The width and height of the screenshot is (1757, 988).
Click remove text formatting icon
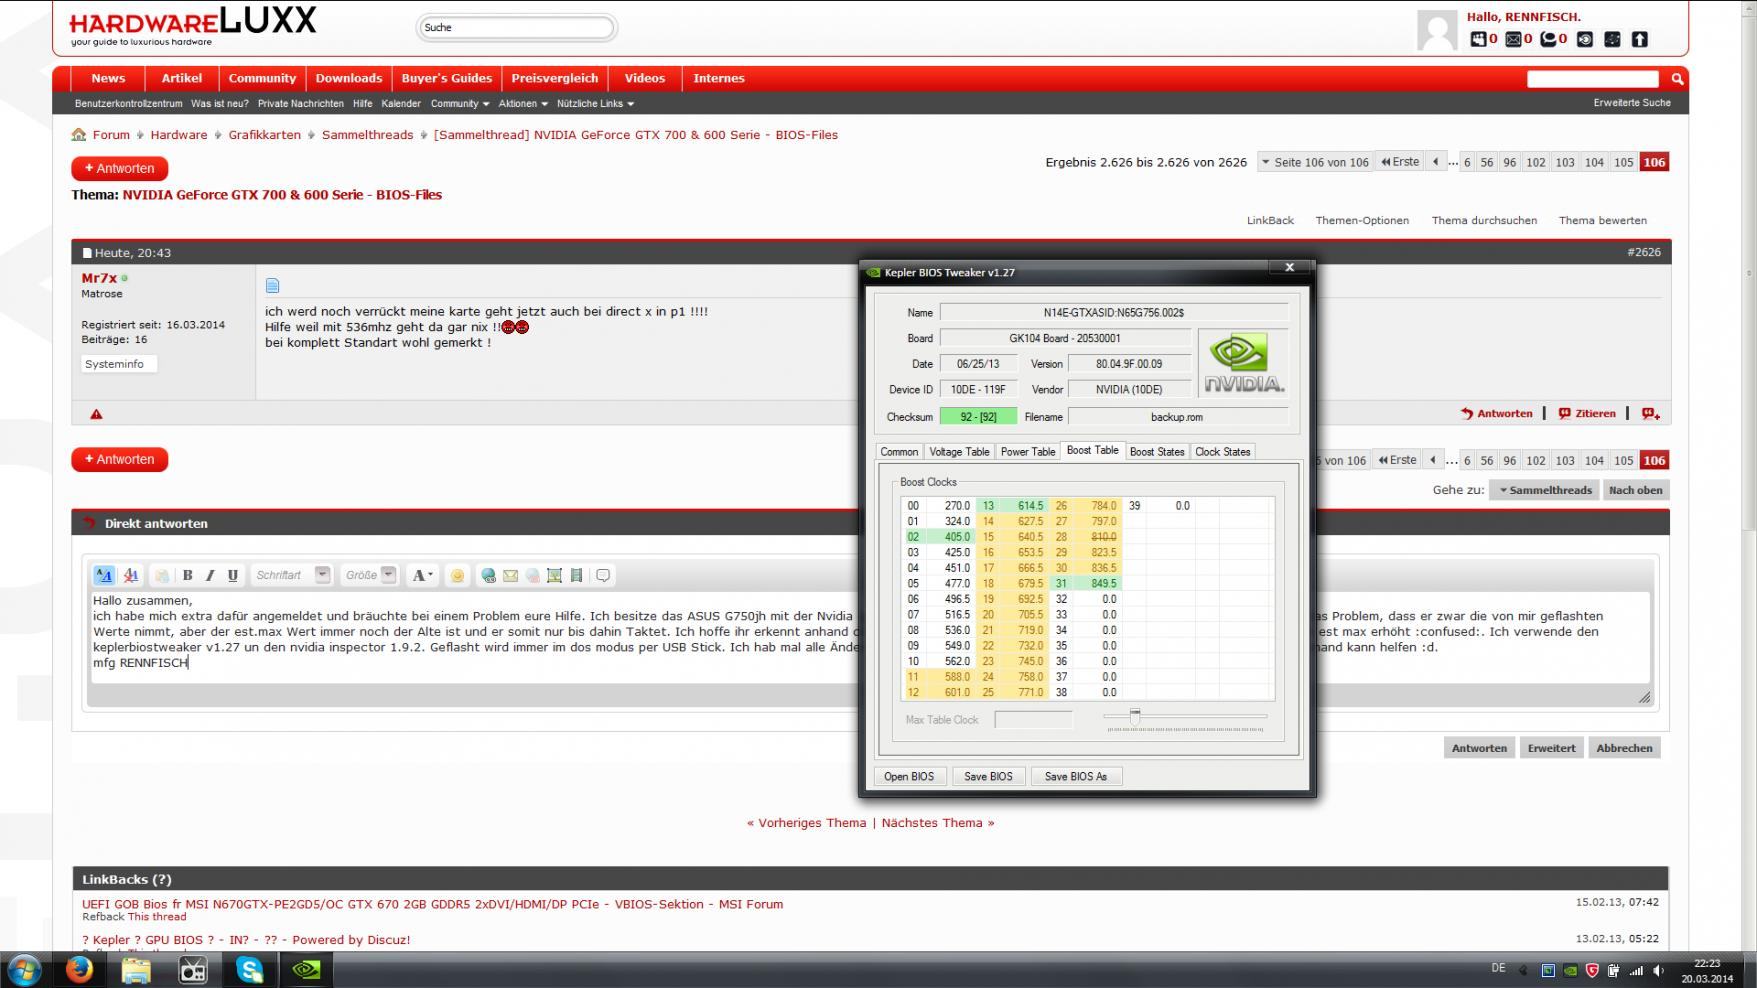point(130,575)
